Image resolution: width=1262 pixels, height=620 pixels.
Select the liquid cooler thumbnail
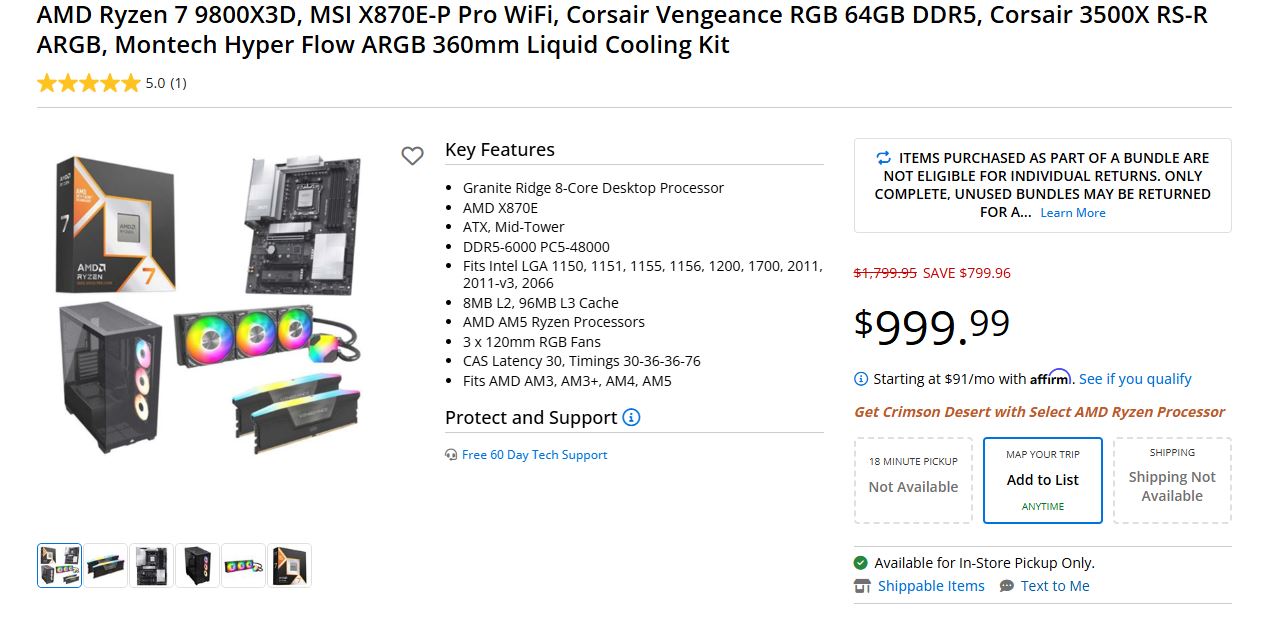coord(243,564)
